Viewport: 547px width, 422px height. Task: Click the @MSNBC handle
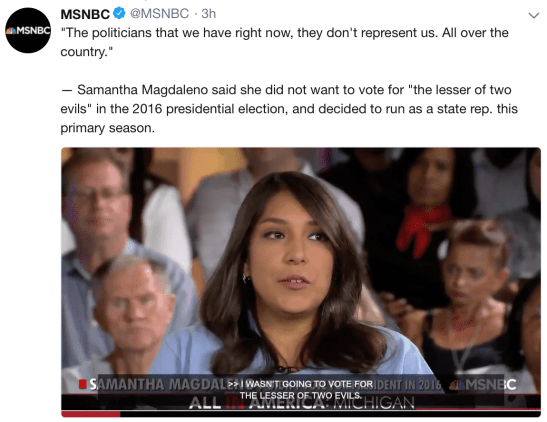click(159, 14)
